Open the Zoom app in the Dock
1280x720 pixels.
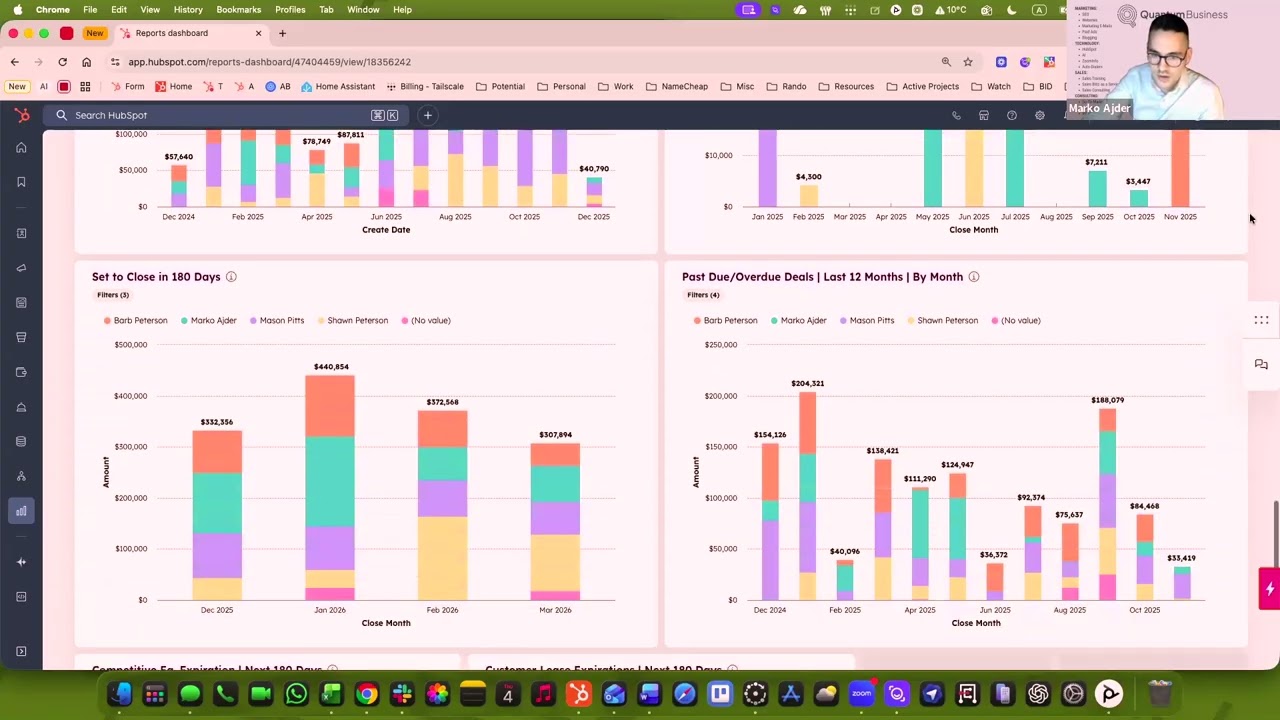861,694
